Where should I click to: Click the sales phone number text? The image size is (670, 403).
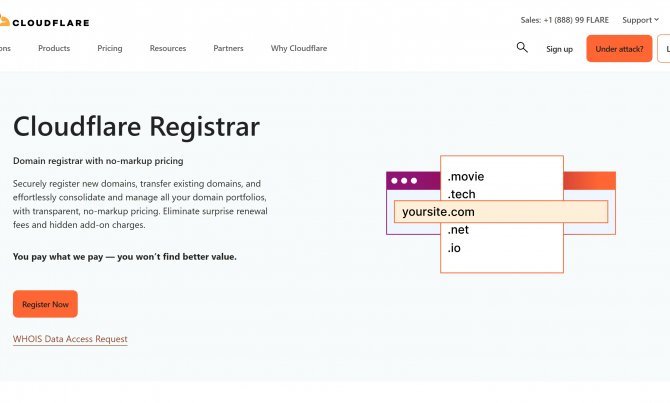point(564,20)
